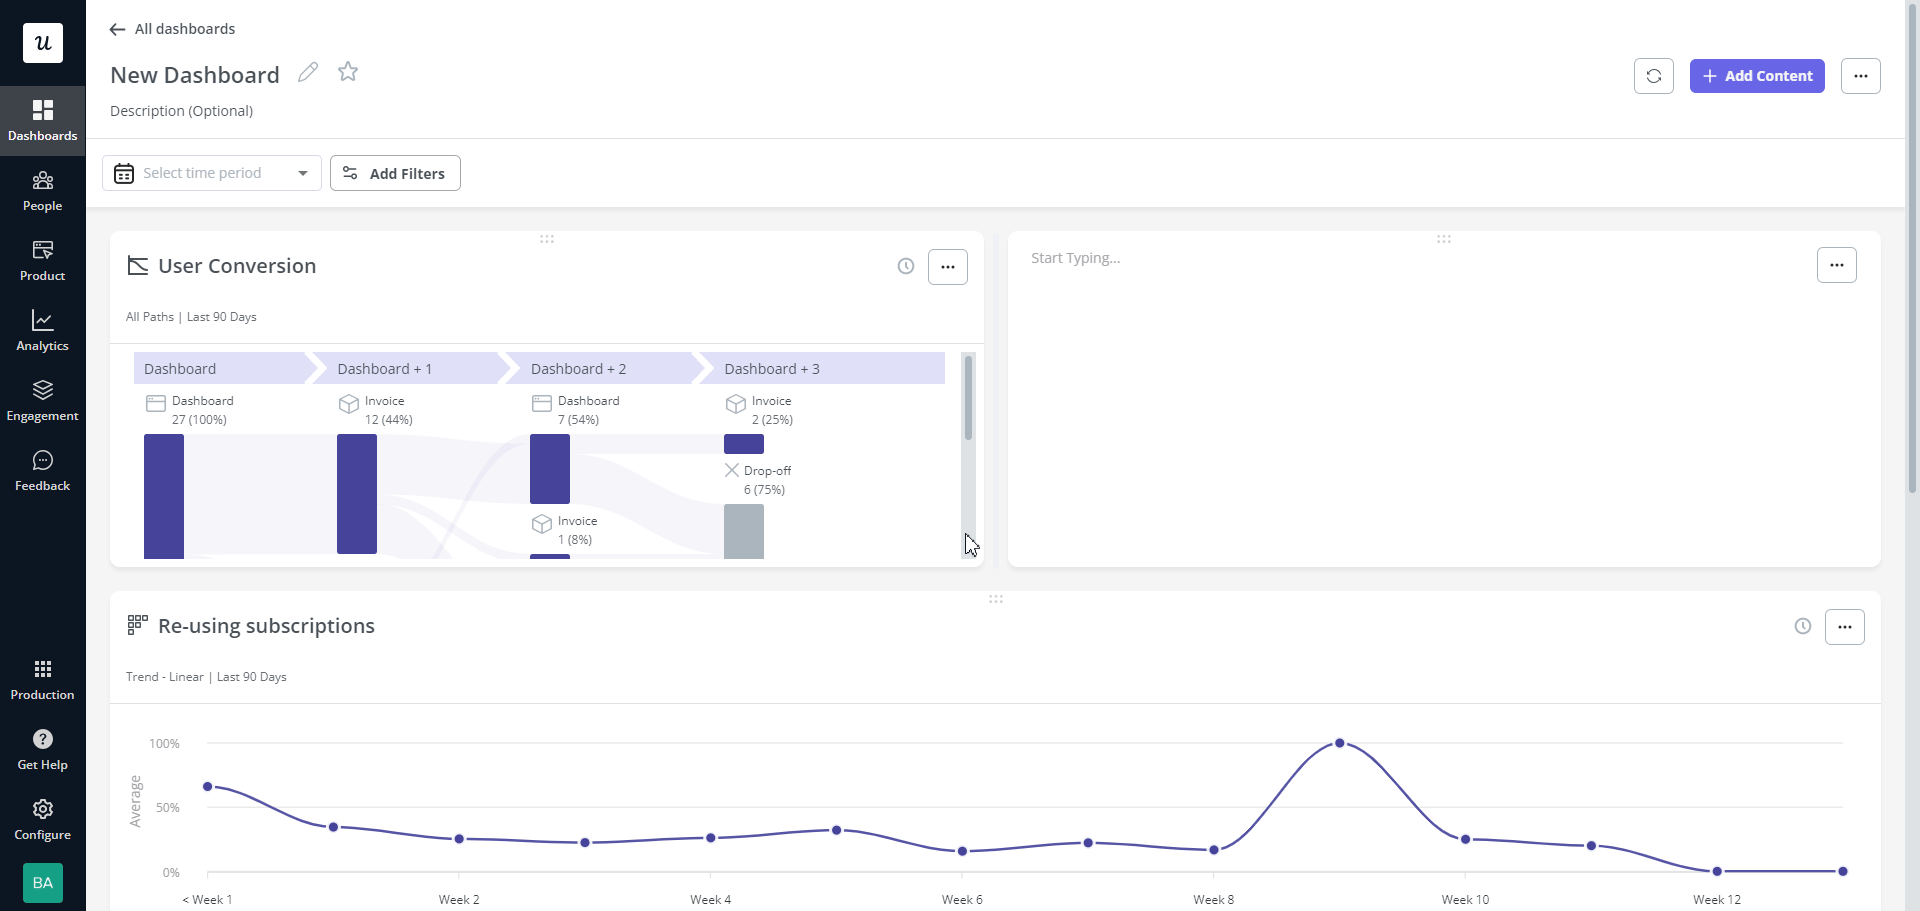This screenshot has width=1920, height=911.
Task: Open the People section in the sidebar
Action: (x=42, y=190)
